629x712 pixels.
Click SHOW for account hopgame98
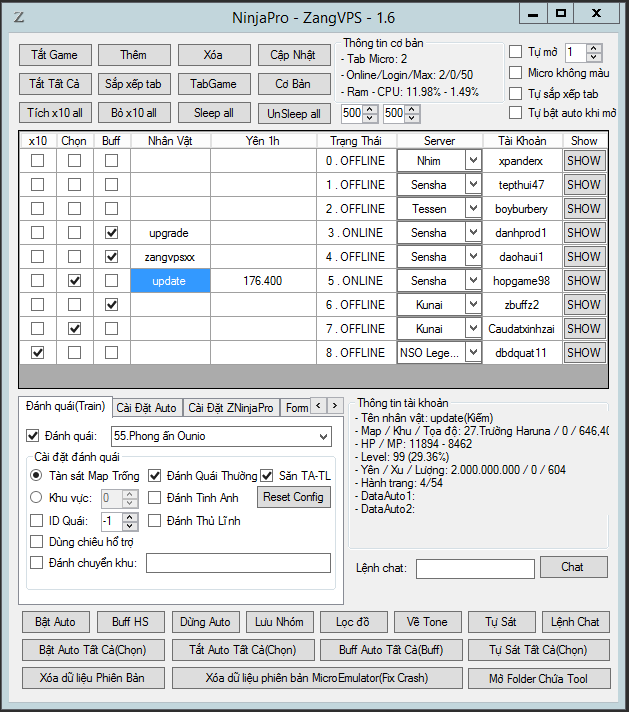point(583,281)
